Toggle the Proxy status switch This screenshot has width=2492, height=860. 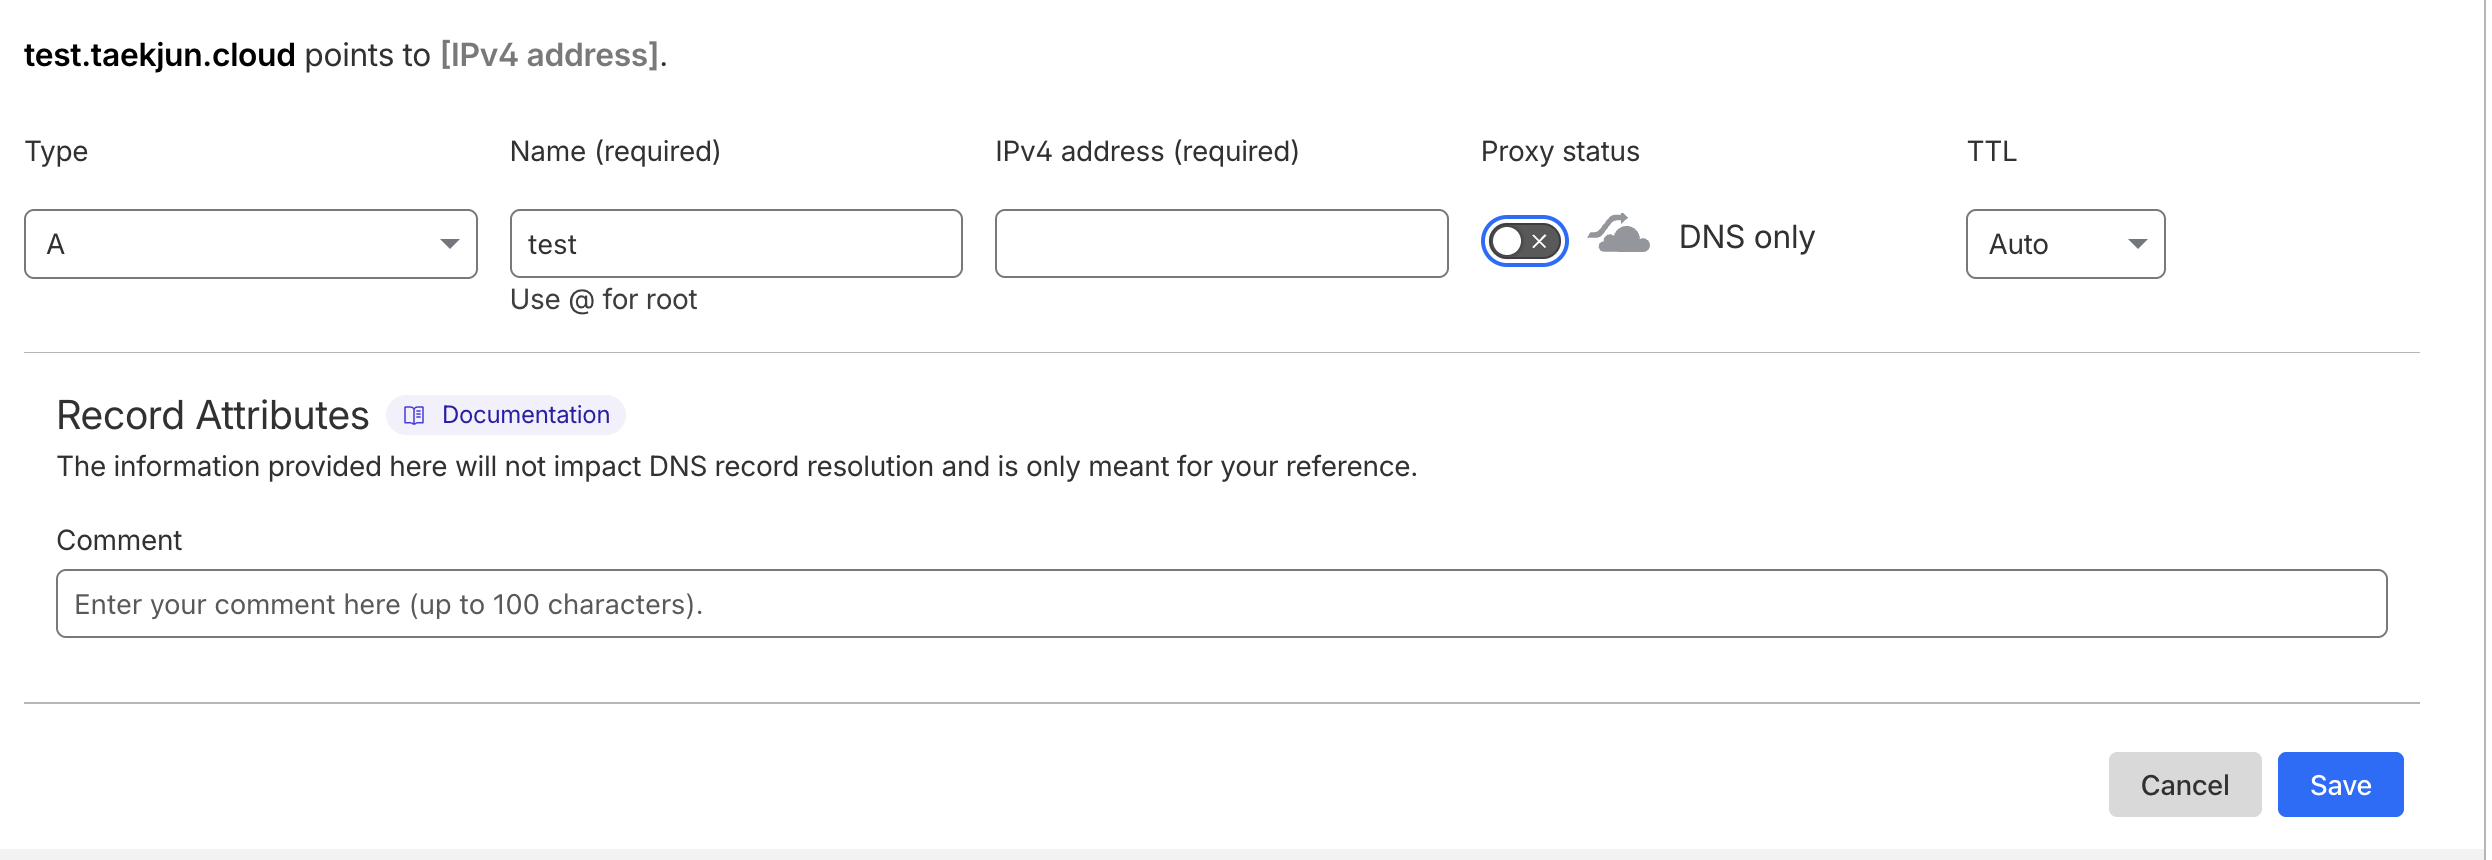click(1524, 241)
